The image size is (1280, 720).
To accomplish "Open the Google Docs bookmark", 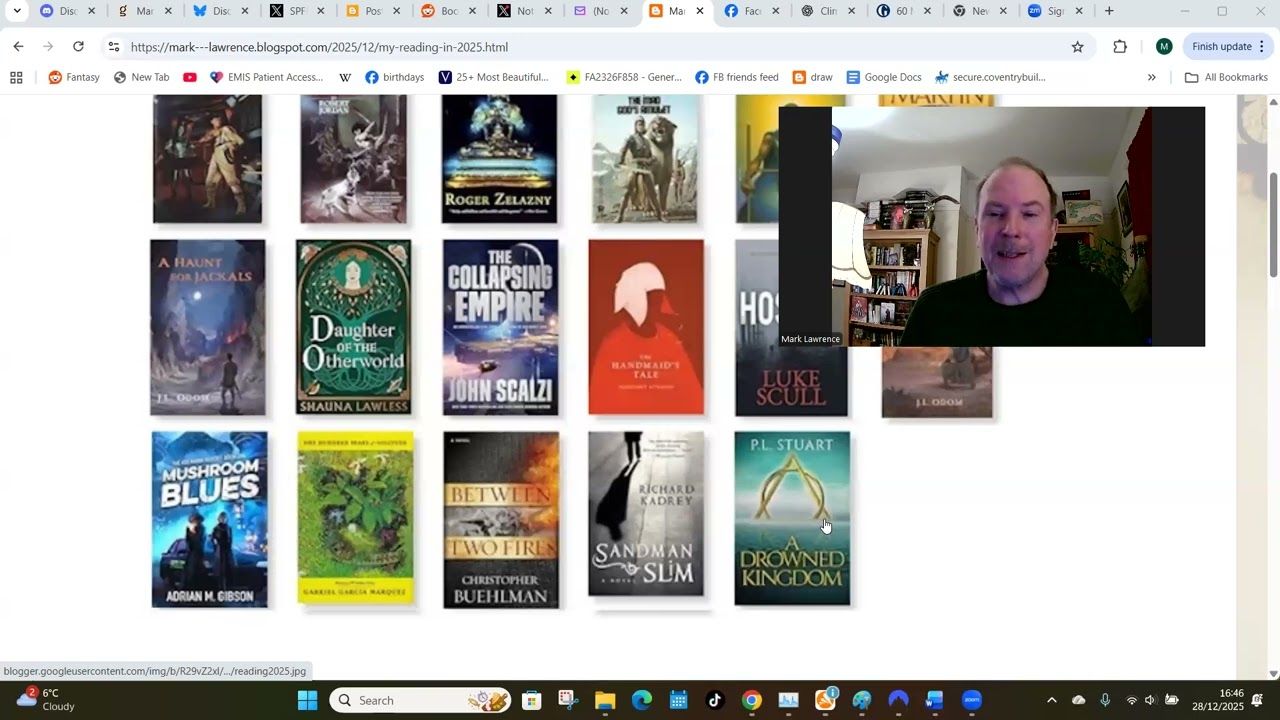I will click(x=884, y=77).
